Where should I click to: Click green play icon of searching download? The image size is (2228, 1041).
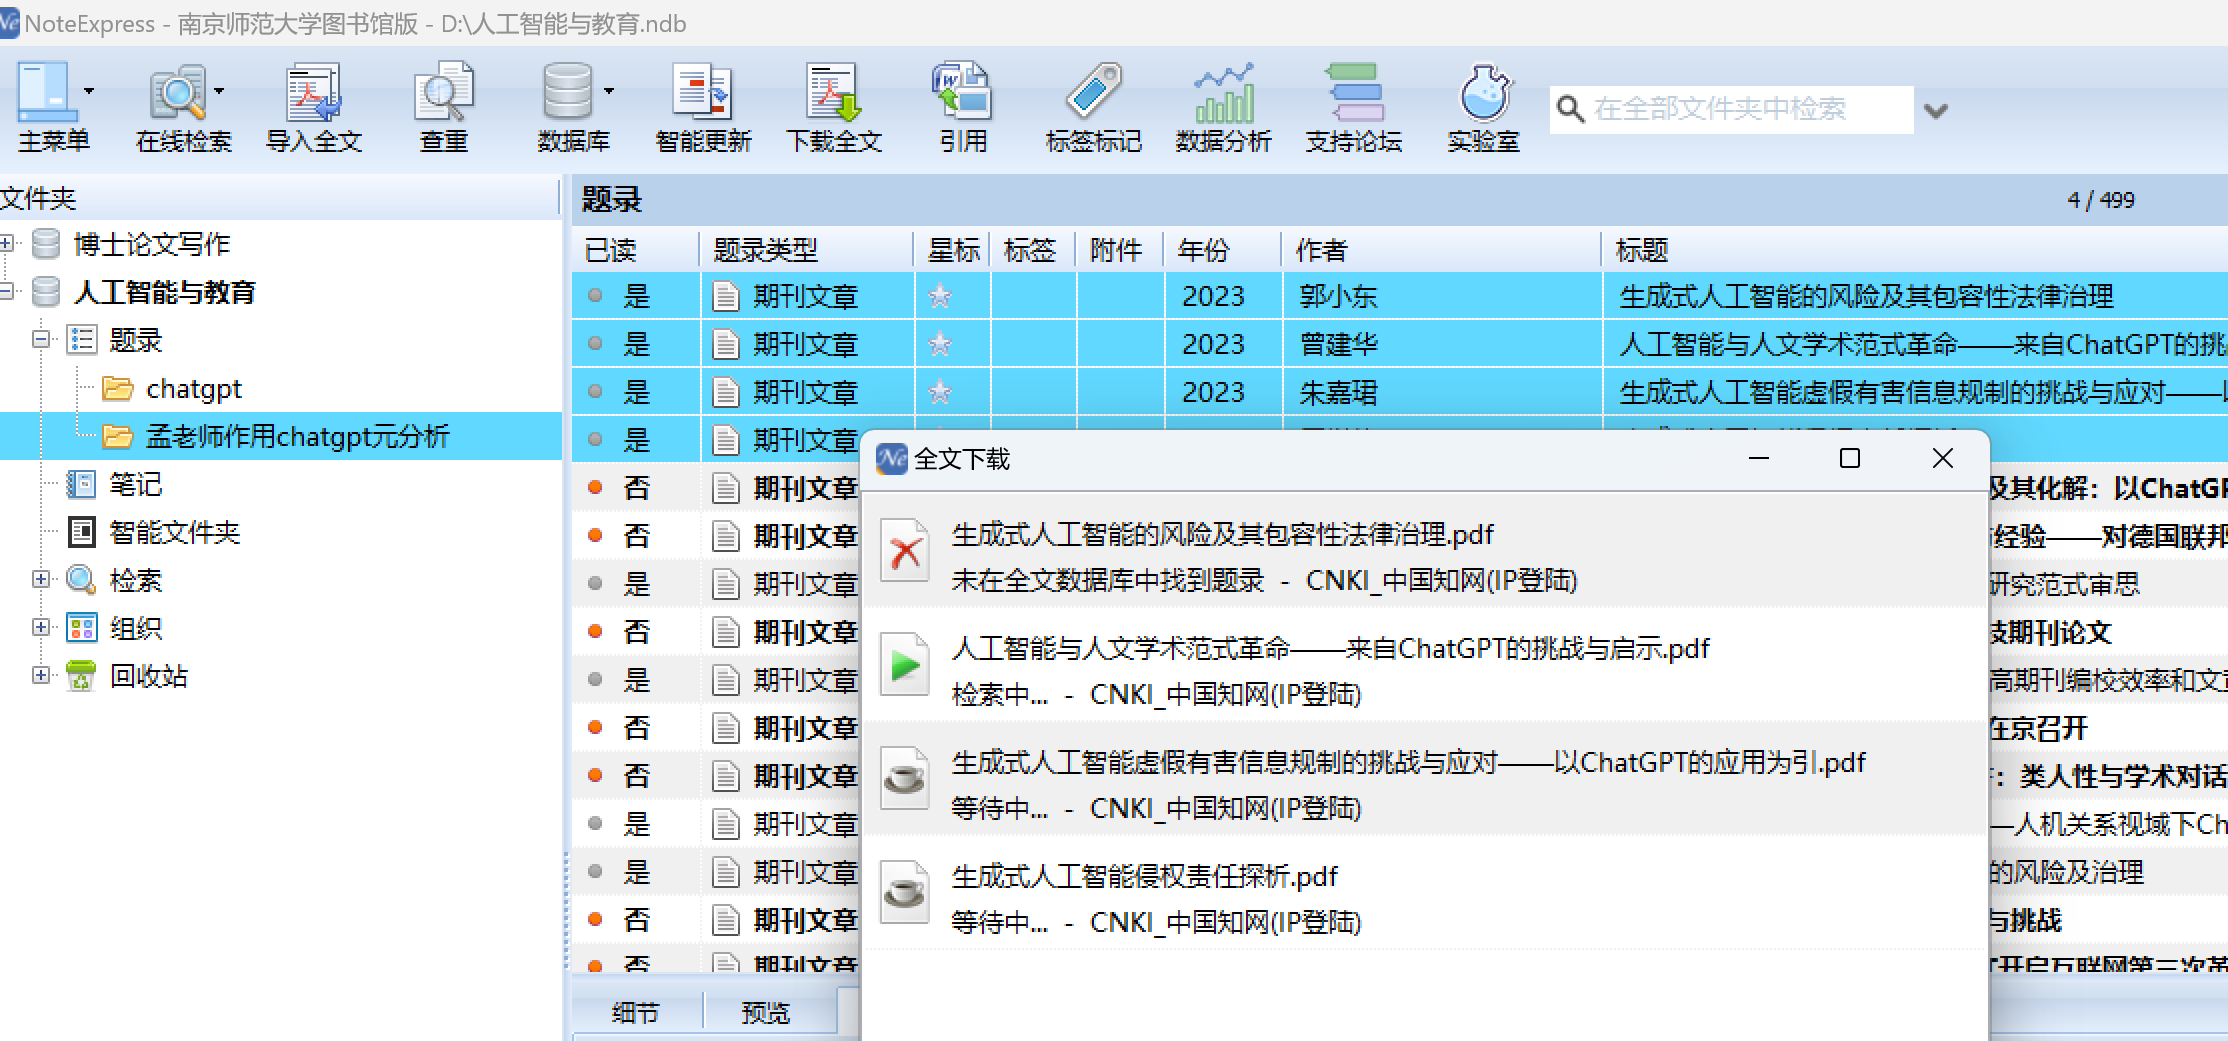coord(905,665)
